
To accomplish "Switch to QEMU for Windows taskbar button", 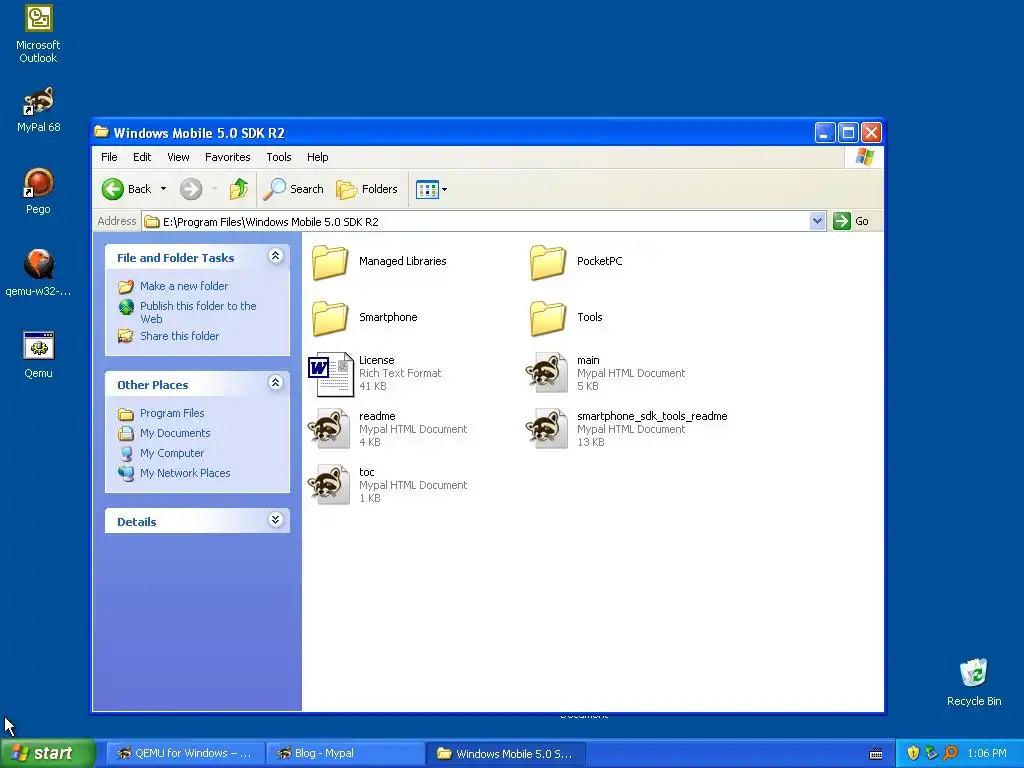I will 185,754.
